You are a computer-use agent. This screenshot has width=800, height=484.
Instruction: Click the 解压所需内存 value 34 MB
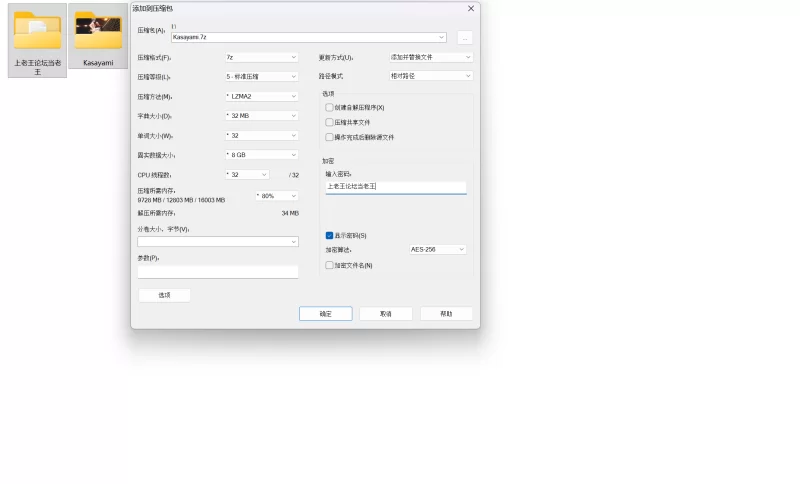pos(290,213)
